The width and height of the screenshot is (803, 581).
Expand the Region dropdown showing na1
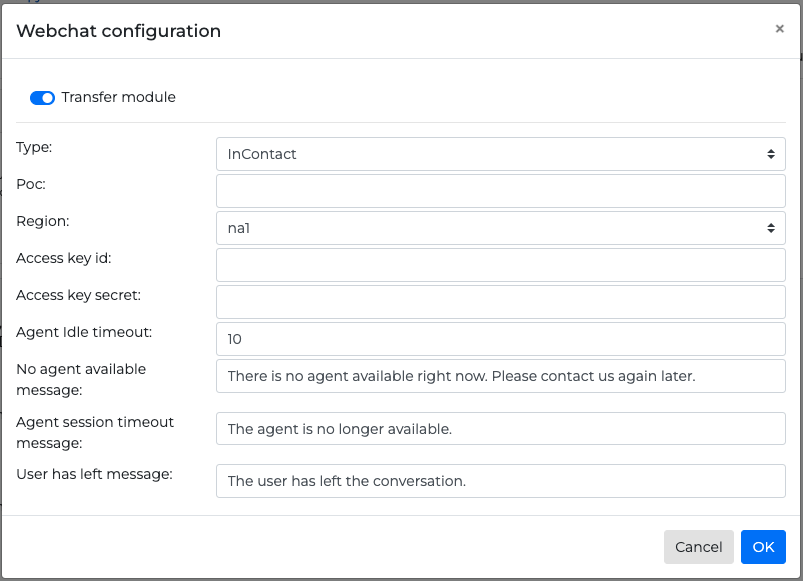[x=500, y=228]
